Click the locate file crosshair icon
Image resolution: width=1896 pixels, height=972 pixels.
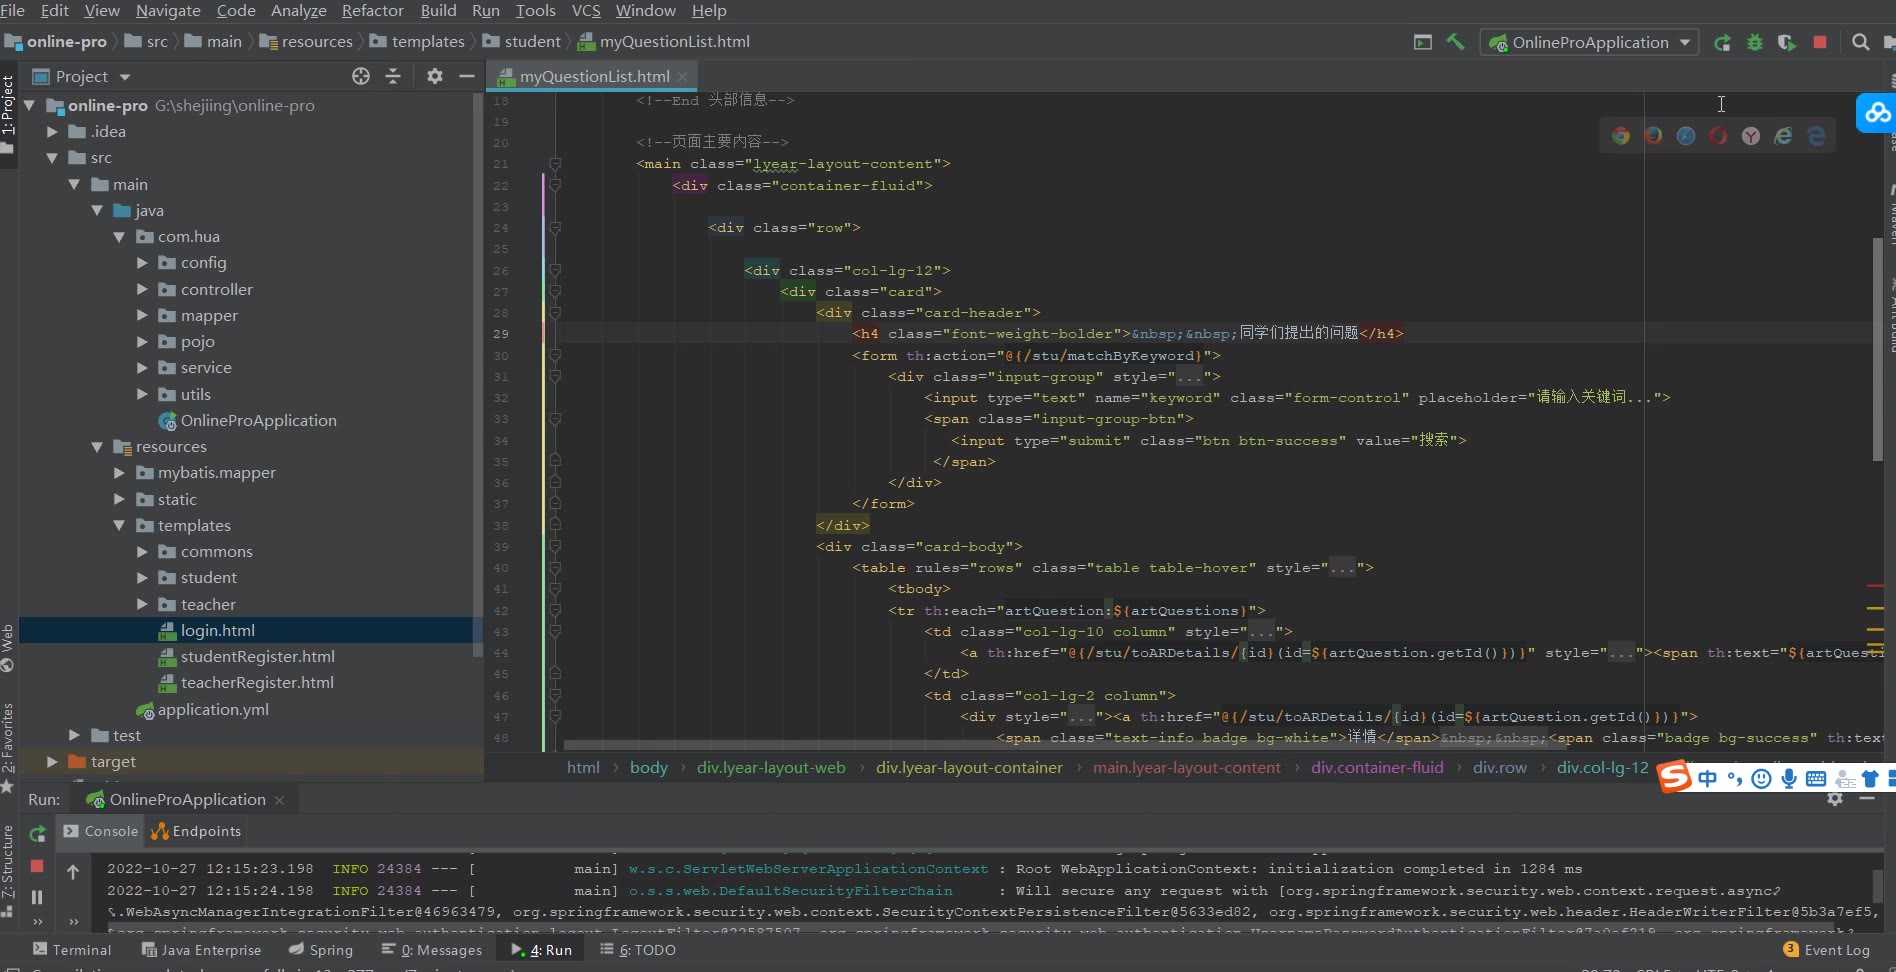point(361,76)
